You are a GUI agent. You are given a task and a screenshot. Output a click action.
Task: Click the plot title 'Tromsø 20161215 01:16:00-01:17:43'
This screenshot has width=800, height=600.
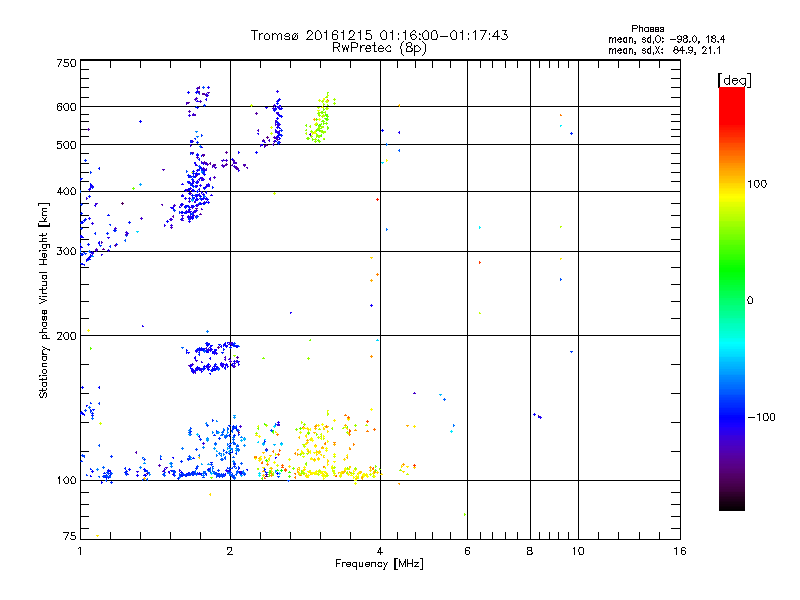pos(379,35)
